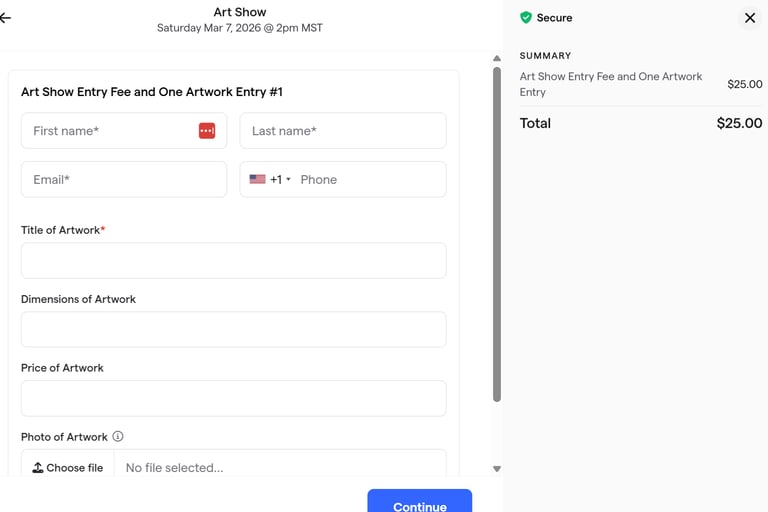The width and height of the screenshot is (768, 512).
Task: Click the back arrow icon
Action: (x=5, y=18)
